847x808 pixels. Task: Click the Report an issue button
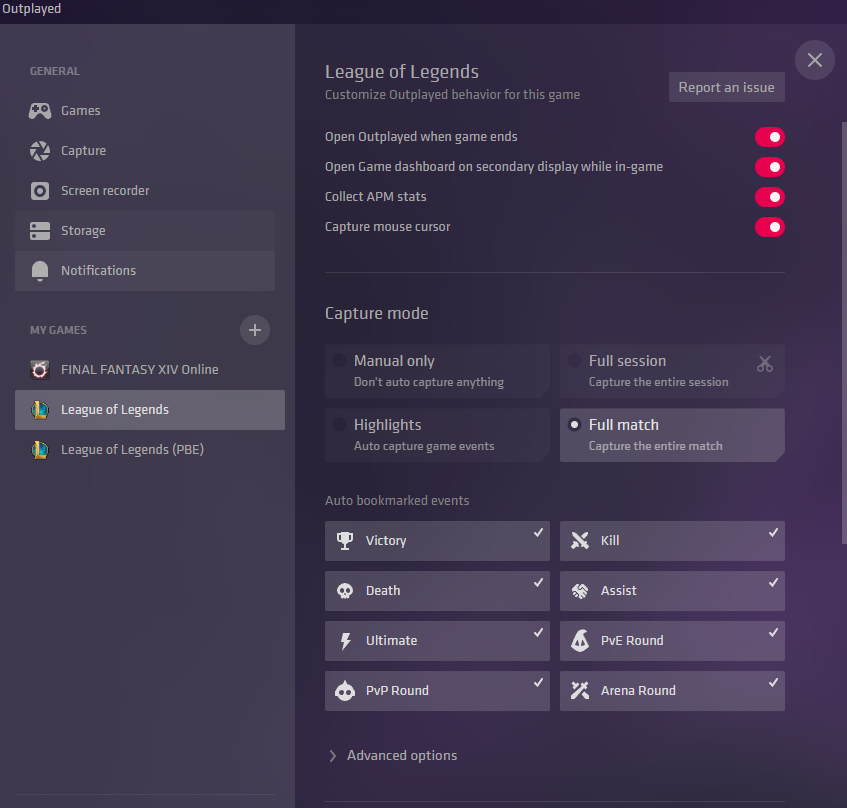coord(727,87)
